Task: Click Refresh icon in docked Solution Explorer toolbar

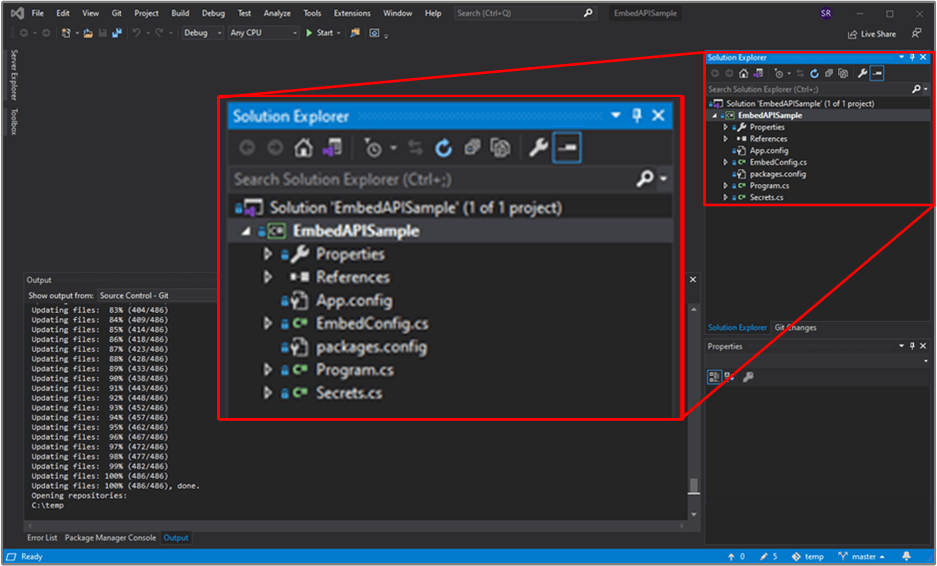Action: tap(814, 74)
